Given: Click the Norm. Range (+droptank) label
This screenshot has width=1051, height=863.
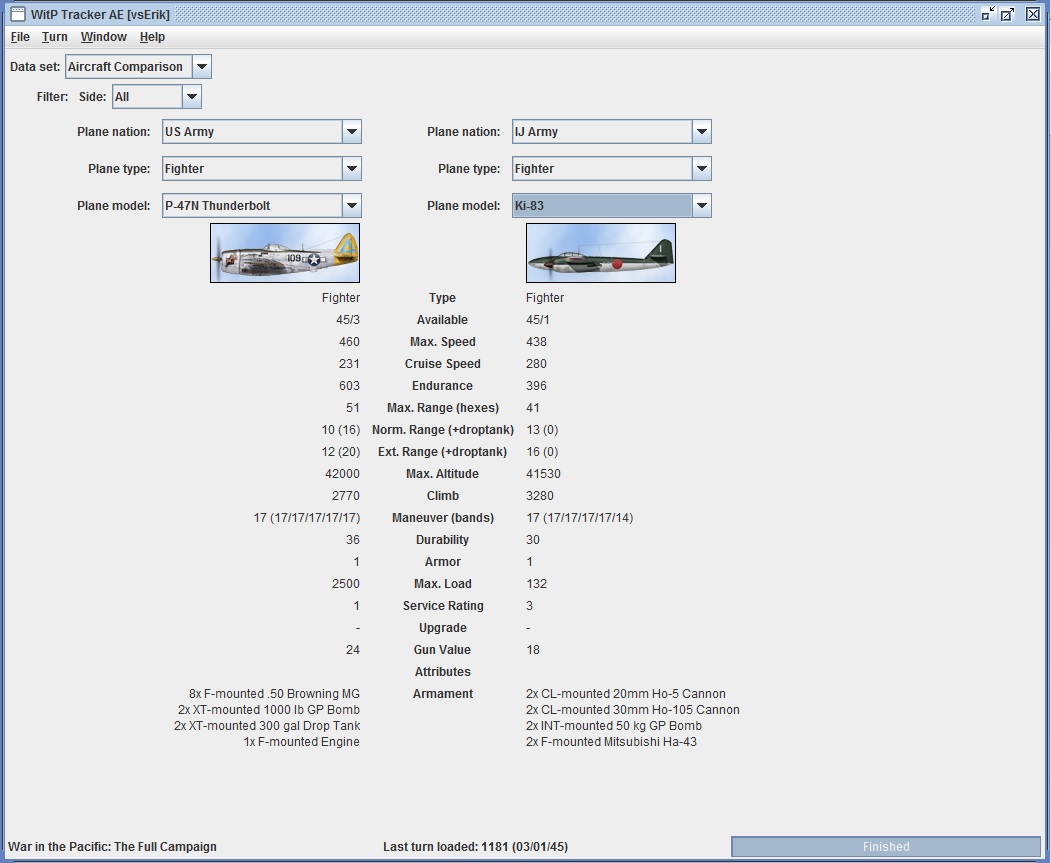Looking at the screenshot, I should (x=442, y=430).
